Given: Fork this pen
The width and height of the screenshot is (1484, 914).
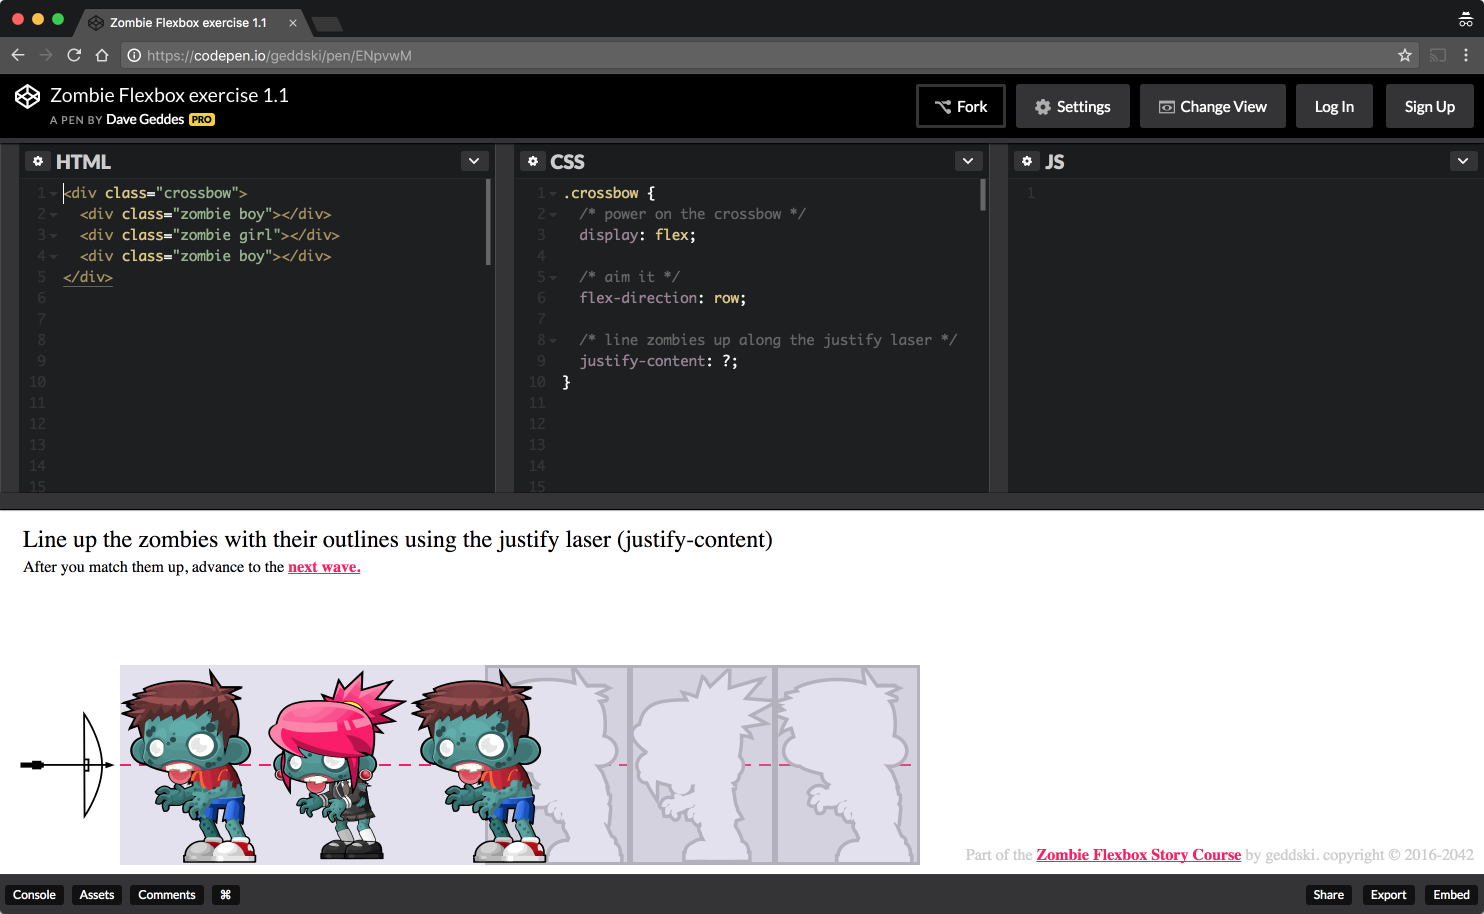Looking at the screenshot, I should pyautogui.click(x=961, y=106).
